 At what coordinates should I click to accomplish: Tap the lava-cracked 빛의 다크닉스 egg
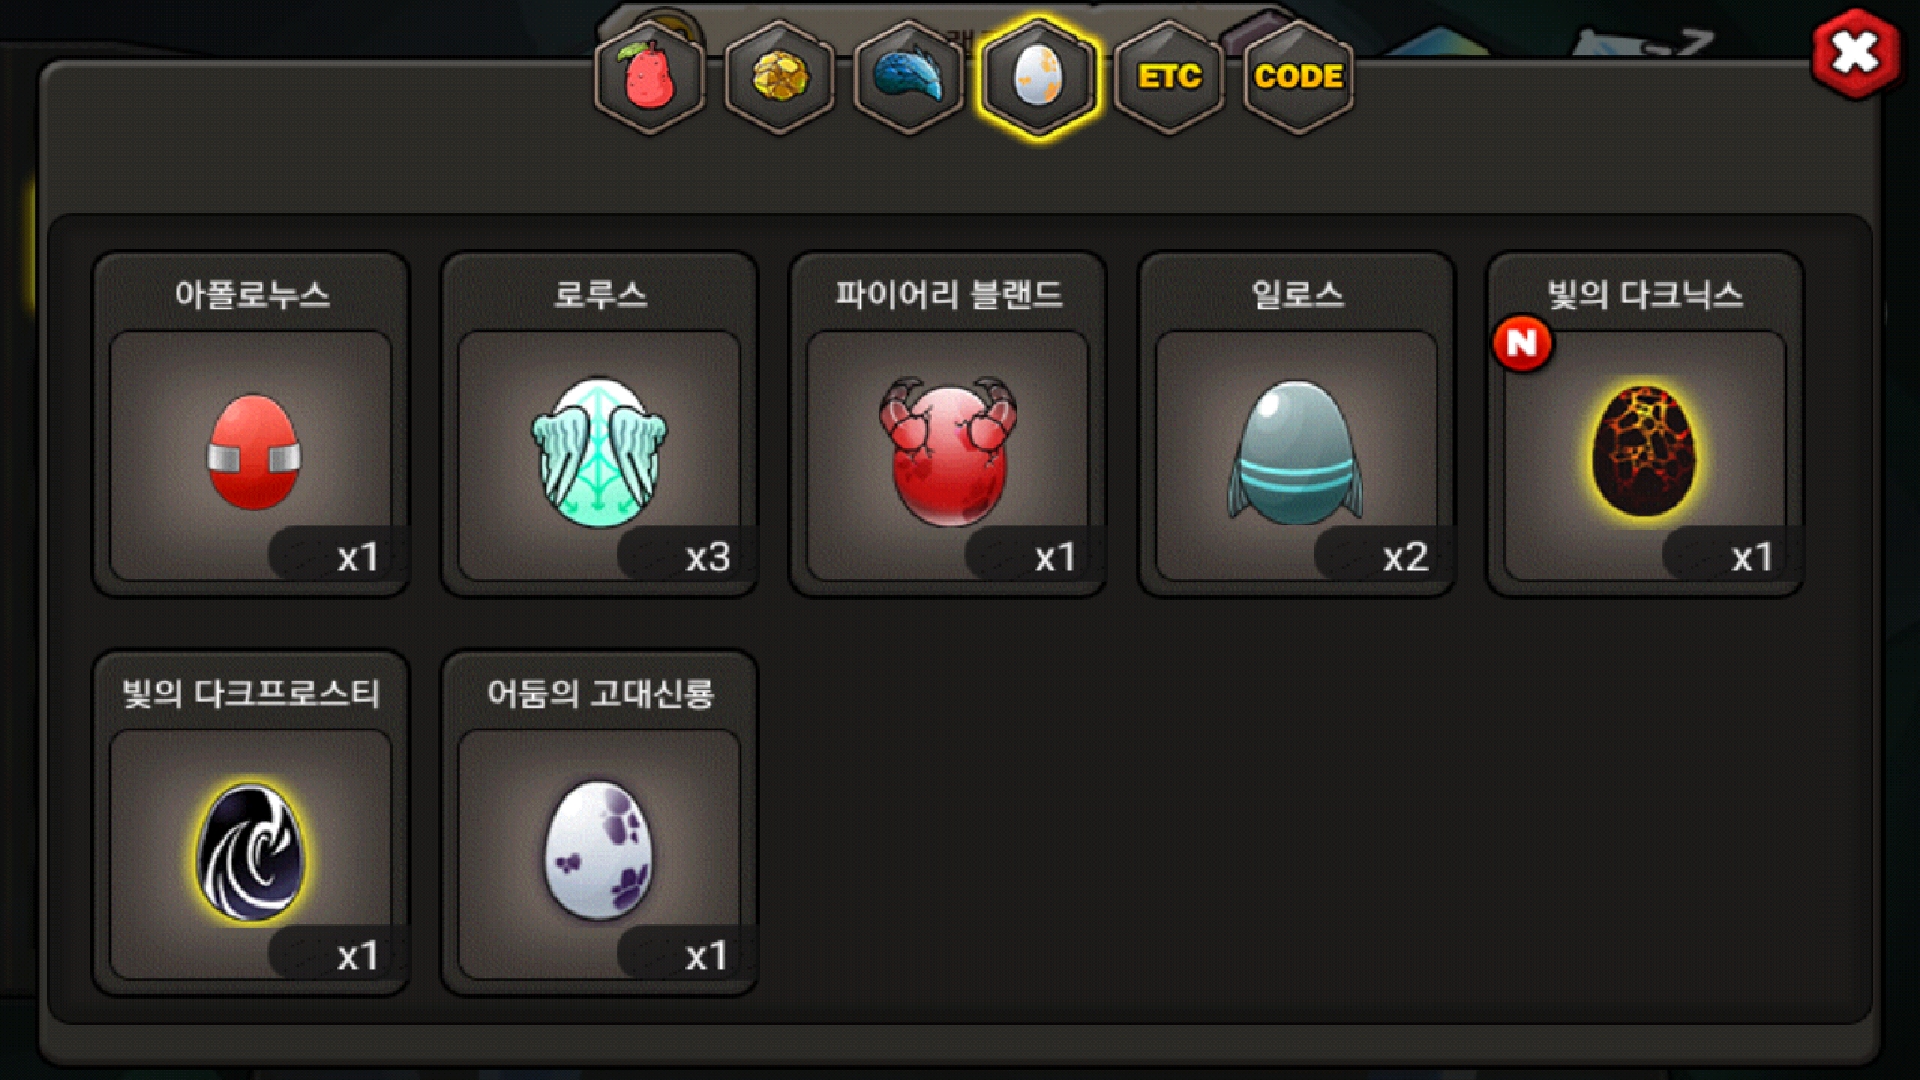(1645, 455)
